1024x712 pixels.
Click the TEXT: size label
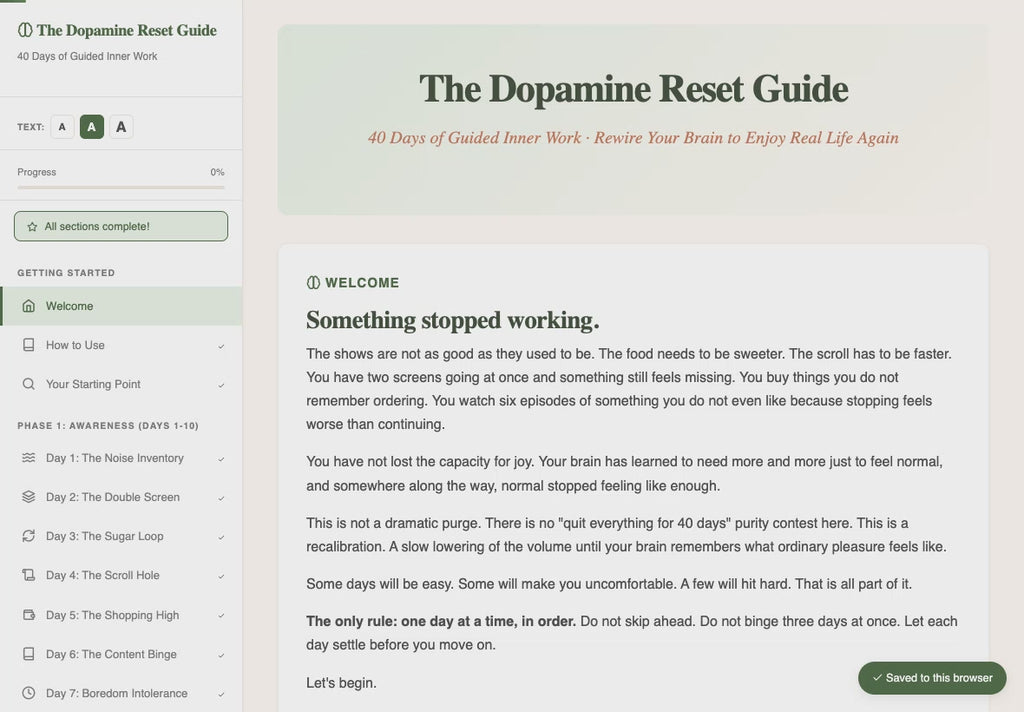click(31, 127)
